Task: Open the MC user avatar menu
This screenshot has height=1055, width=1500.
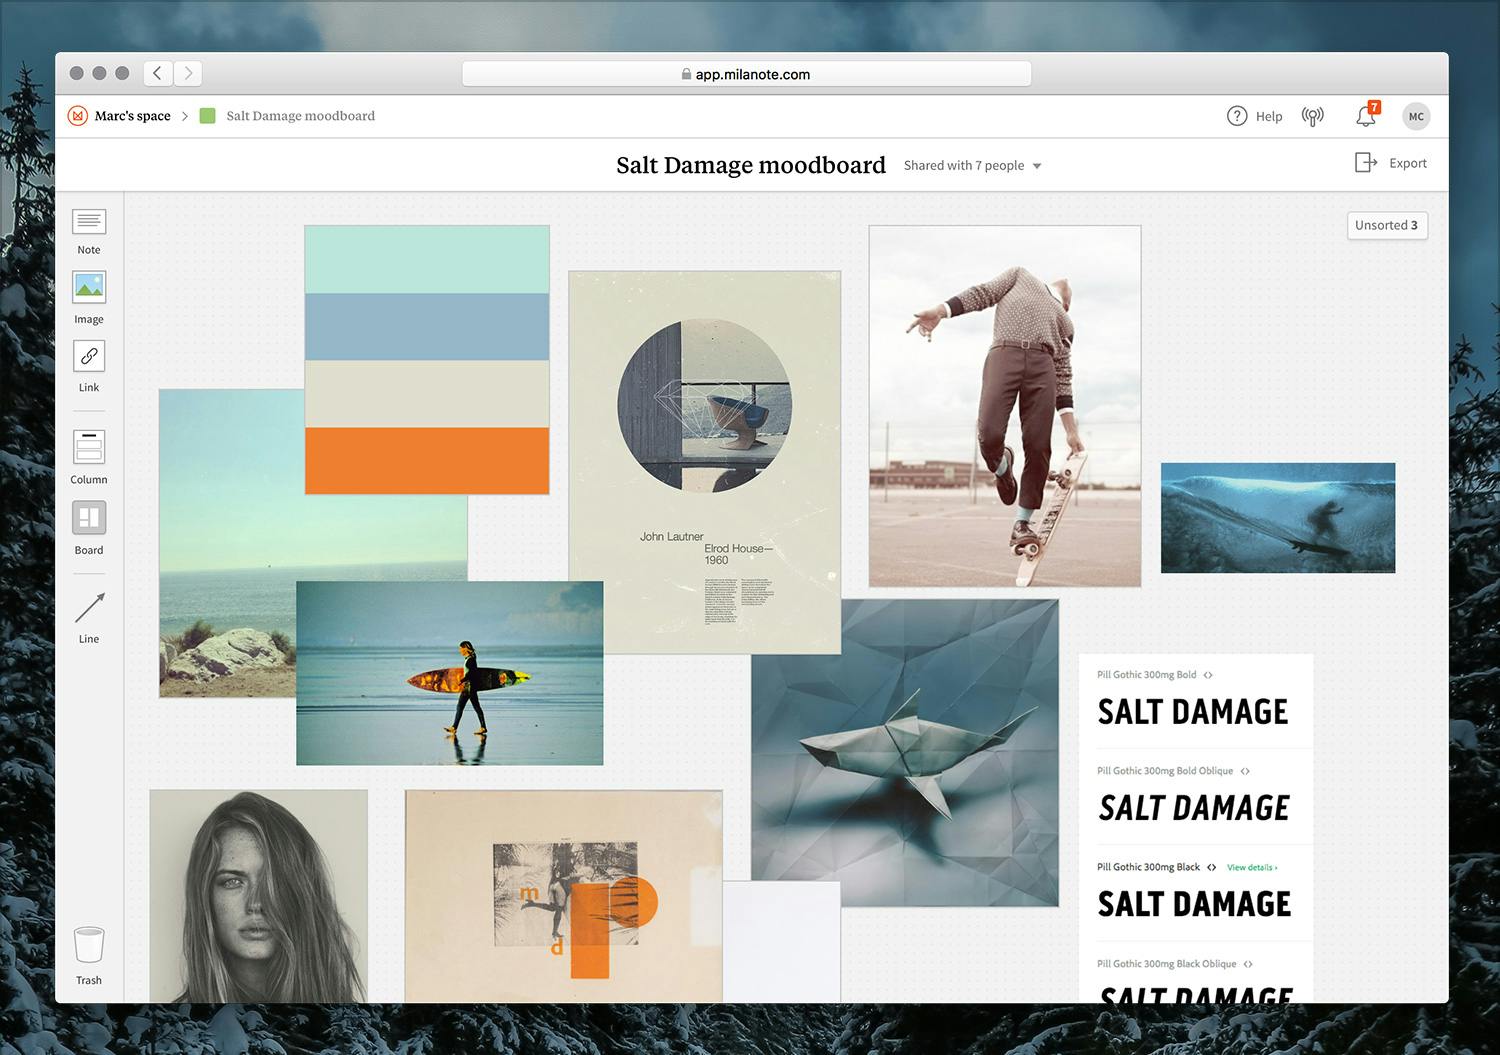Action: tap(1416, 116)
